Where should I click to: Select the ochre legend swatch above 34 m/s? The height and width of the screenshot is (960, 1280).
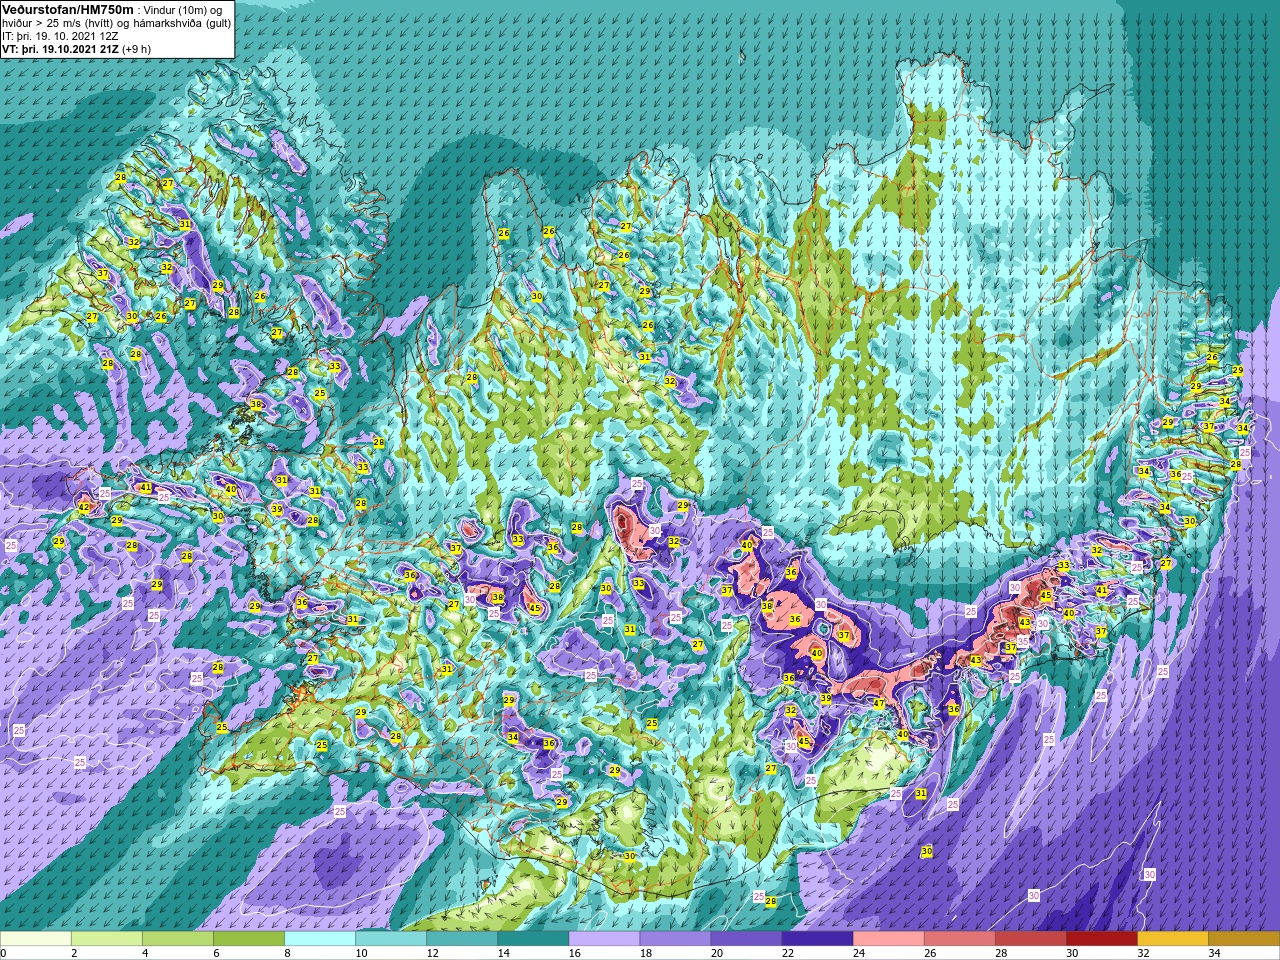pos(1243,939)
